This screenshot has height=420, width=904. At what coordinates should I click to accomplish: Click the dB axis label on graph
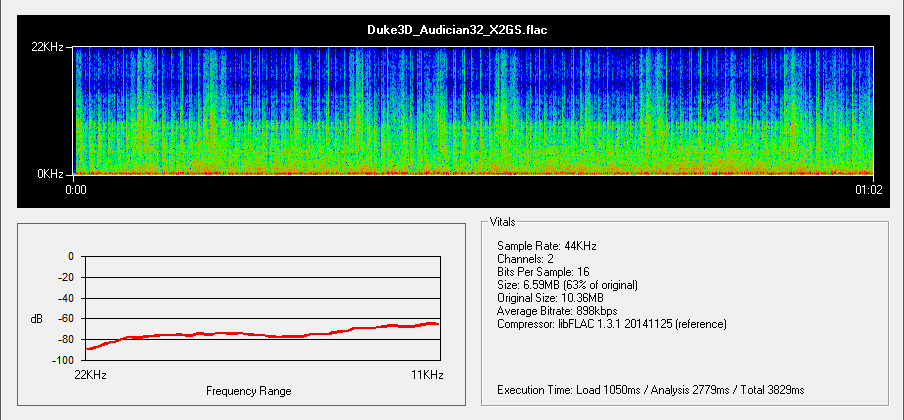tap(37, 319)
